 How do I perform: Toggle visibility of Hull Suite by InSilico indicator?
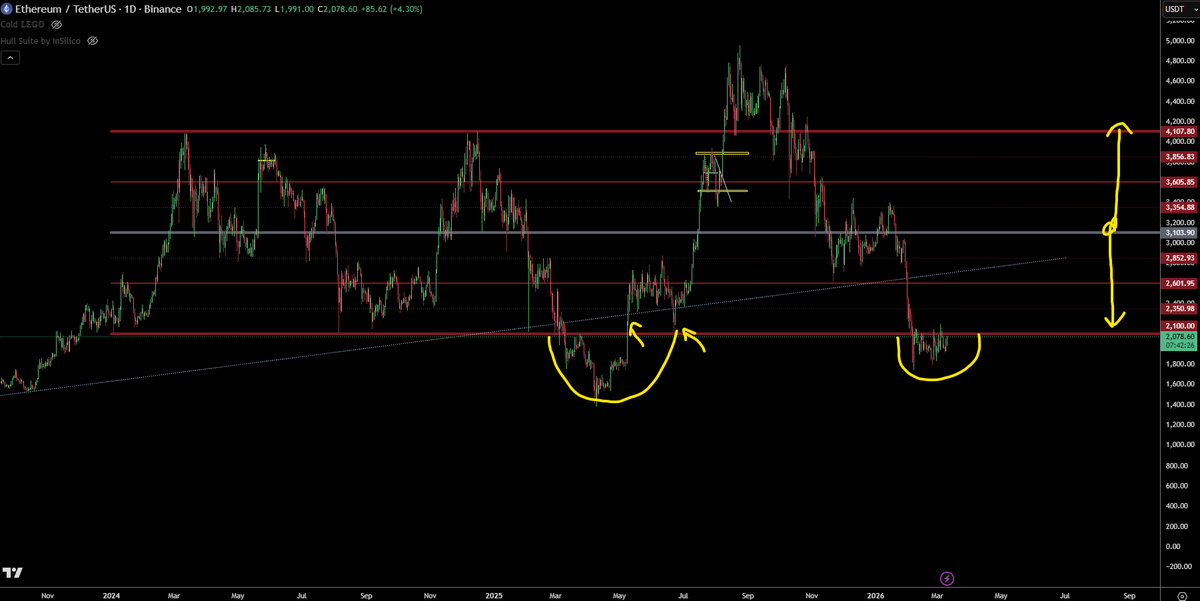[x=92, y=41]
